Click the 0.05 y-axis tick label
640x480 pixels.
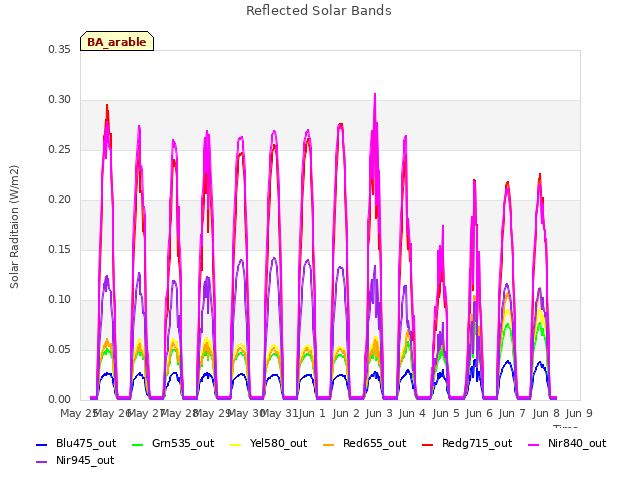click(60, 349)
